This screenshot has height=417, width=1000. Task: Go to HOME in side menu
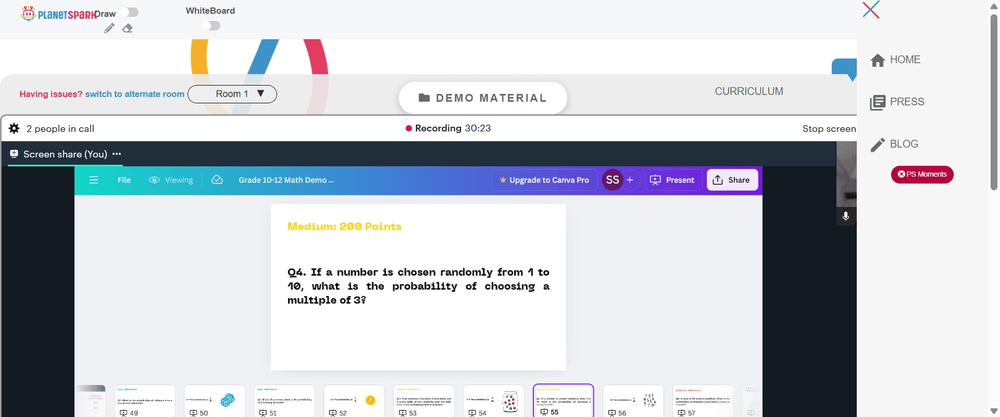pyautogui.click(x=896, y=60)
